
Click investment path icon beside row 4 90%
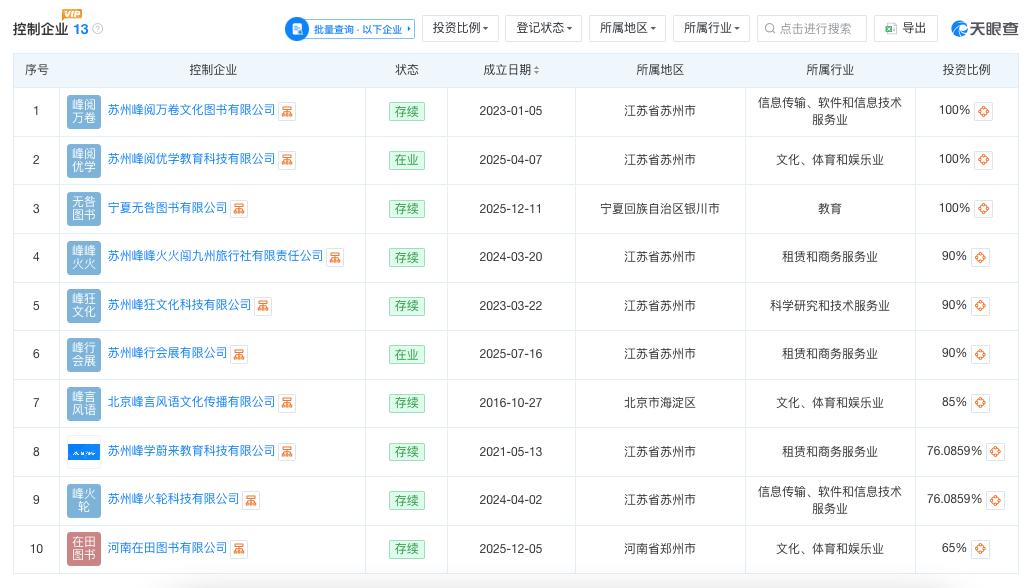pyautogui.click(x=980, y=257)
